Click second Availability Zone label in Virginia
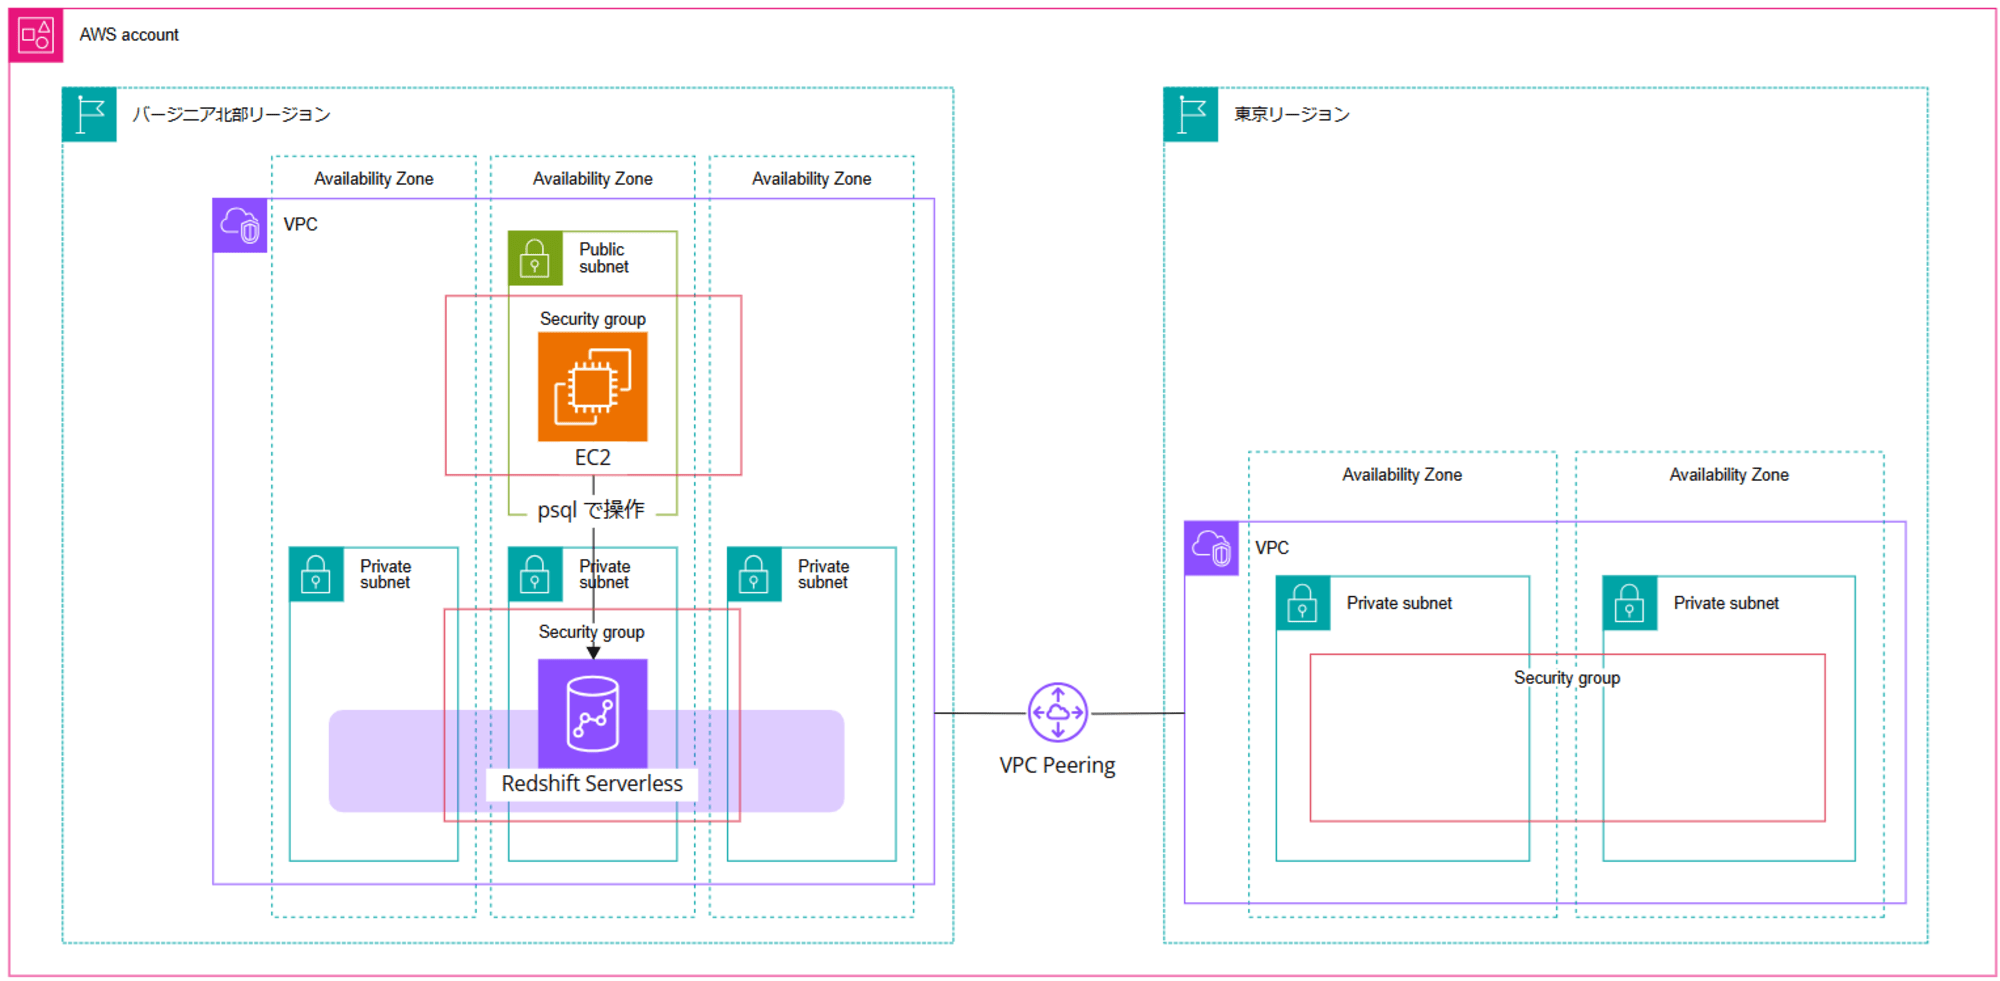The image size is (2000, 981). [593, 179]
